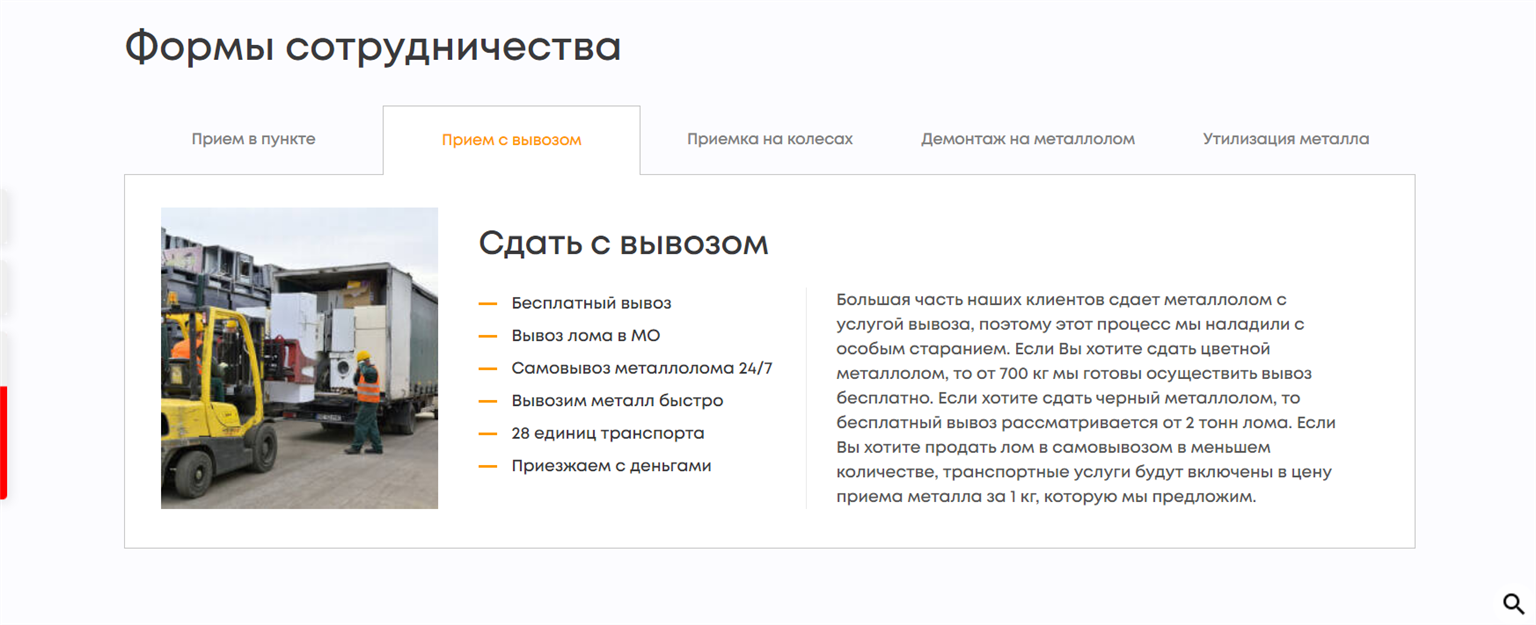
Task: Click the red side tab on left edge
Action: tap(3, 442)
